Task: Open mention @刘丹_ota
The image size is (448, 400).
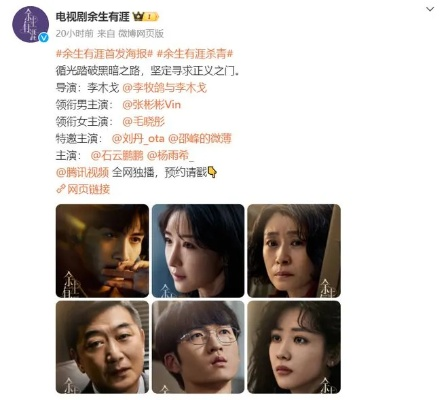Action: pos(138,138)
